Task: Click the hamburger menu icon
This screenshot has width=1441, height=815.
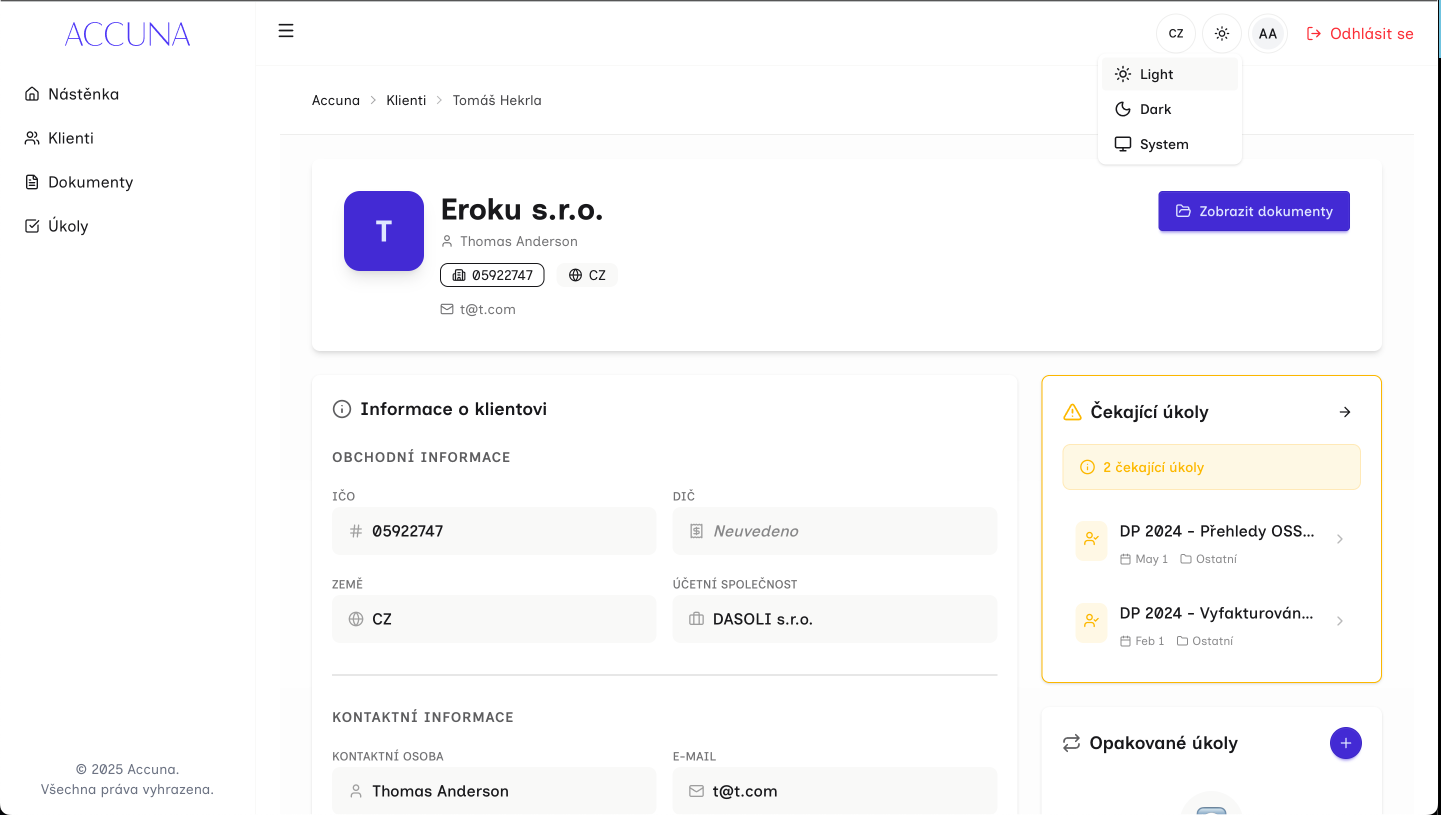Action: click(286, 31)
